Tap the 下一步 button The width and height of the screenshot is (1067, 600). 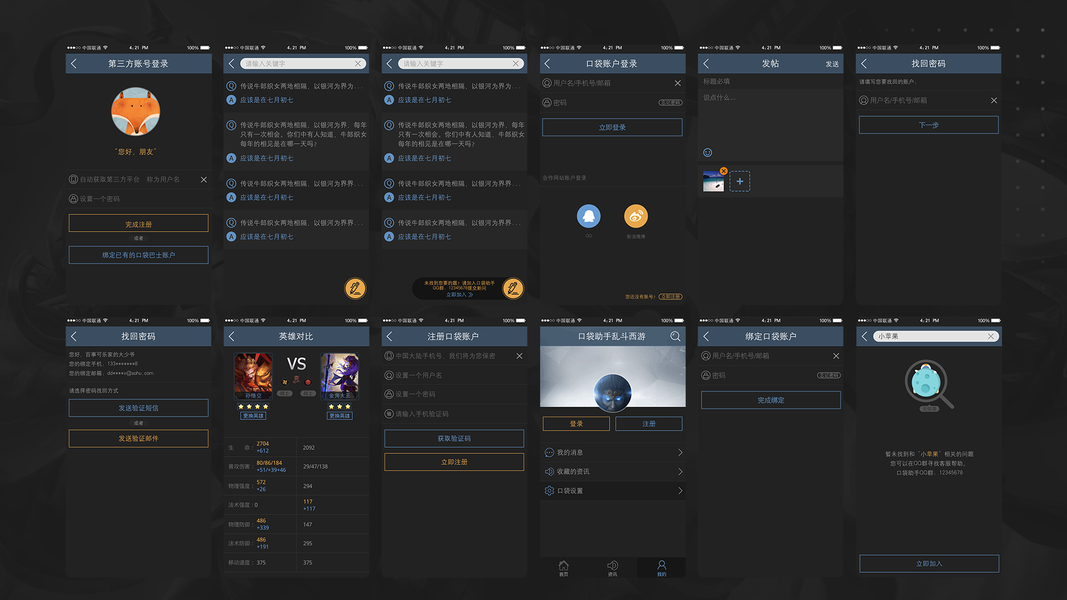click(929, 125)
